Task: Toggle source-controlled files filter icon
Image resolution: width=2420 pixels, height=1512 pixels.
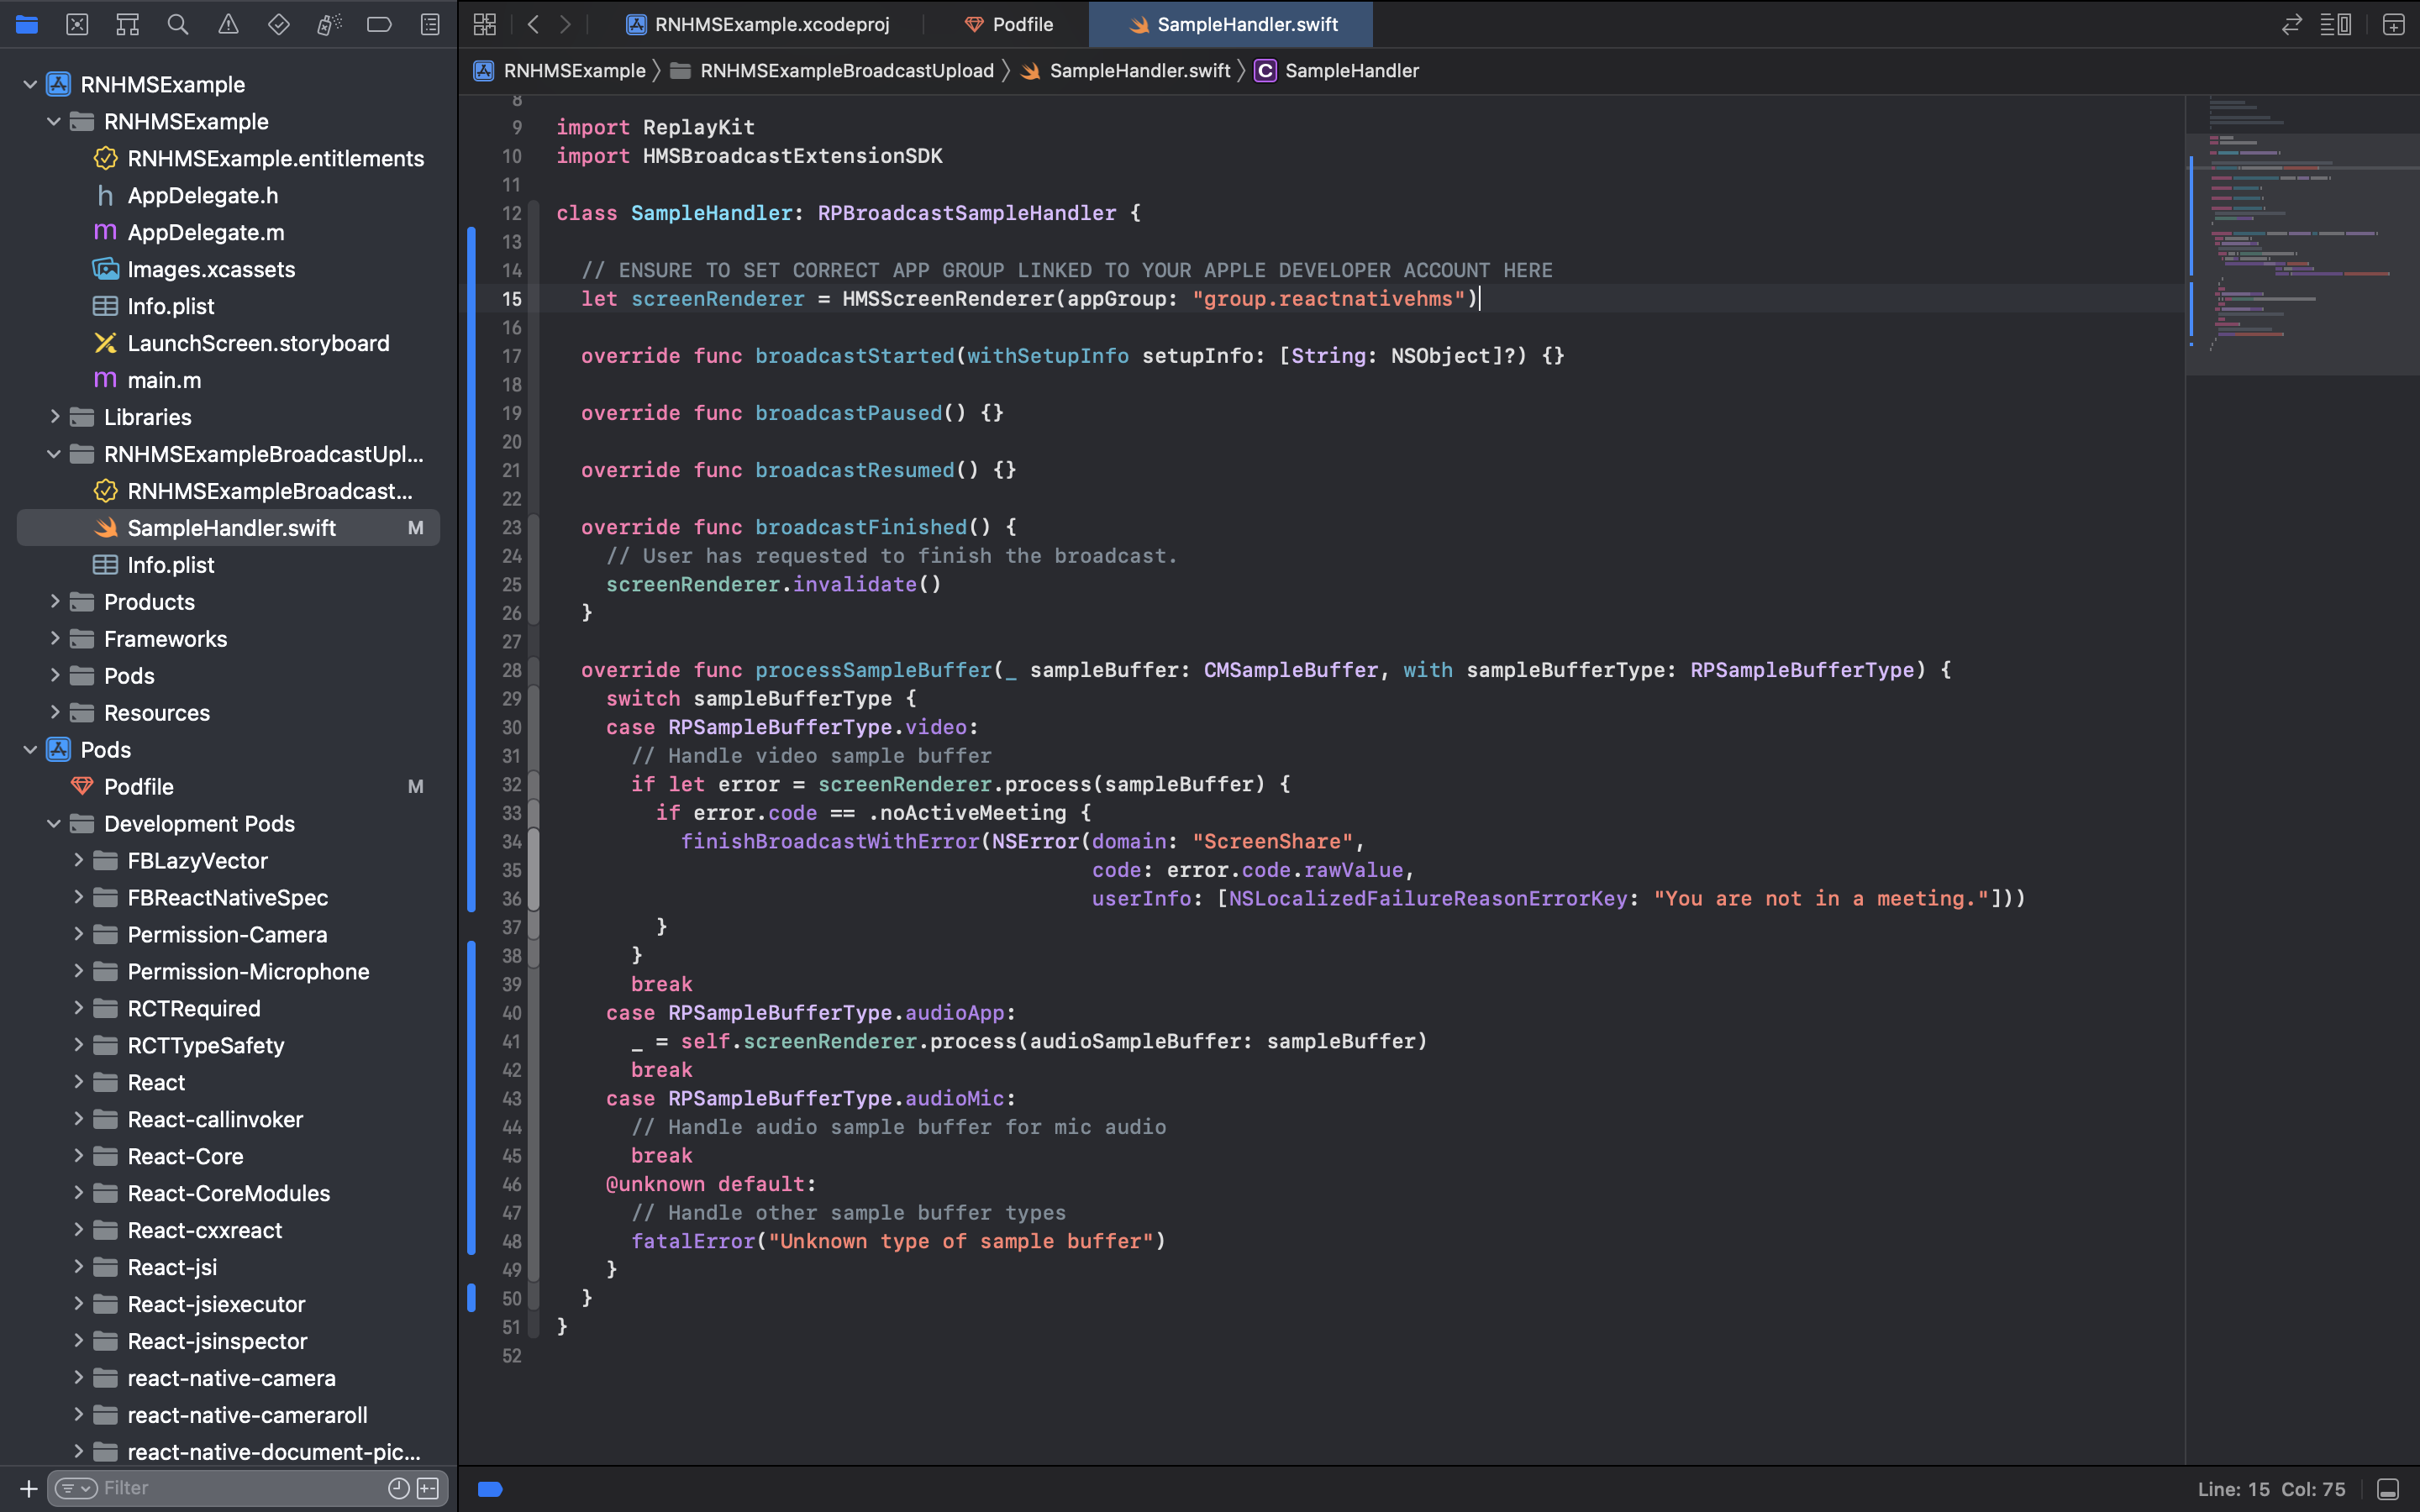Action: point(428,1488)
